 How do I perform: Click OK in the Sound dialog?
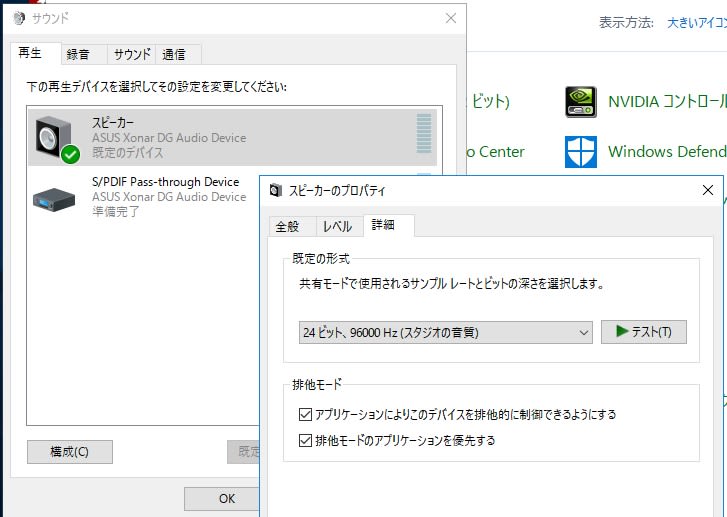point(222,499)
